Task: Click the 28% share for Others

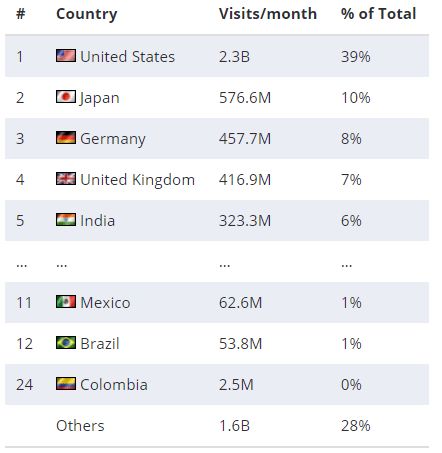Action: click(x=355, y=426)
